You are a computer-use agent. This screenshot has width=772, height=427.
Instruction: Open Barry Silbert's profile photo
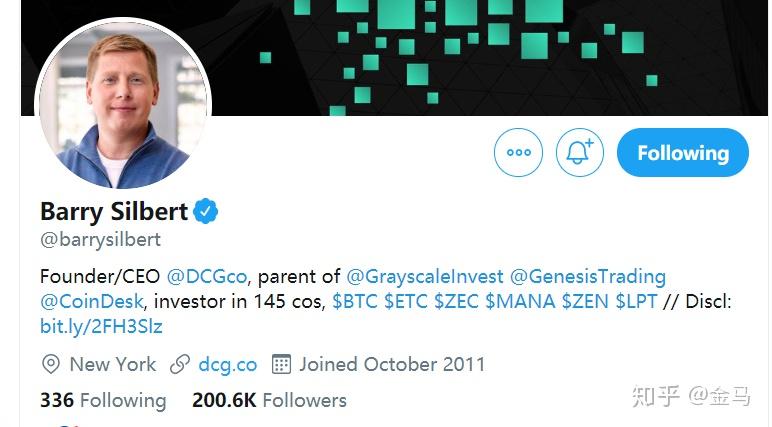(123, 105)
